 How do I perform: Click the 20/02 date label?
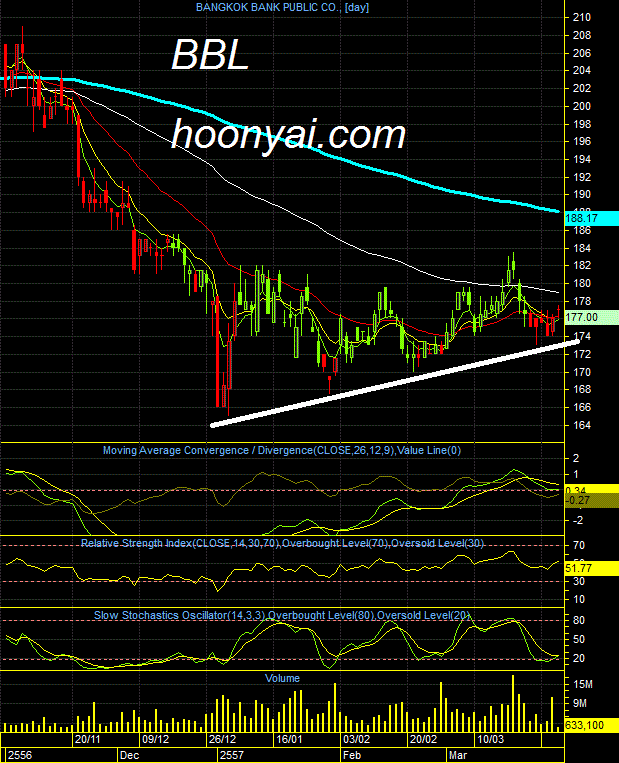tap(423, 740)
